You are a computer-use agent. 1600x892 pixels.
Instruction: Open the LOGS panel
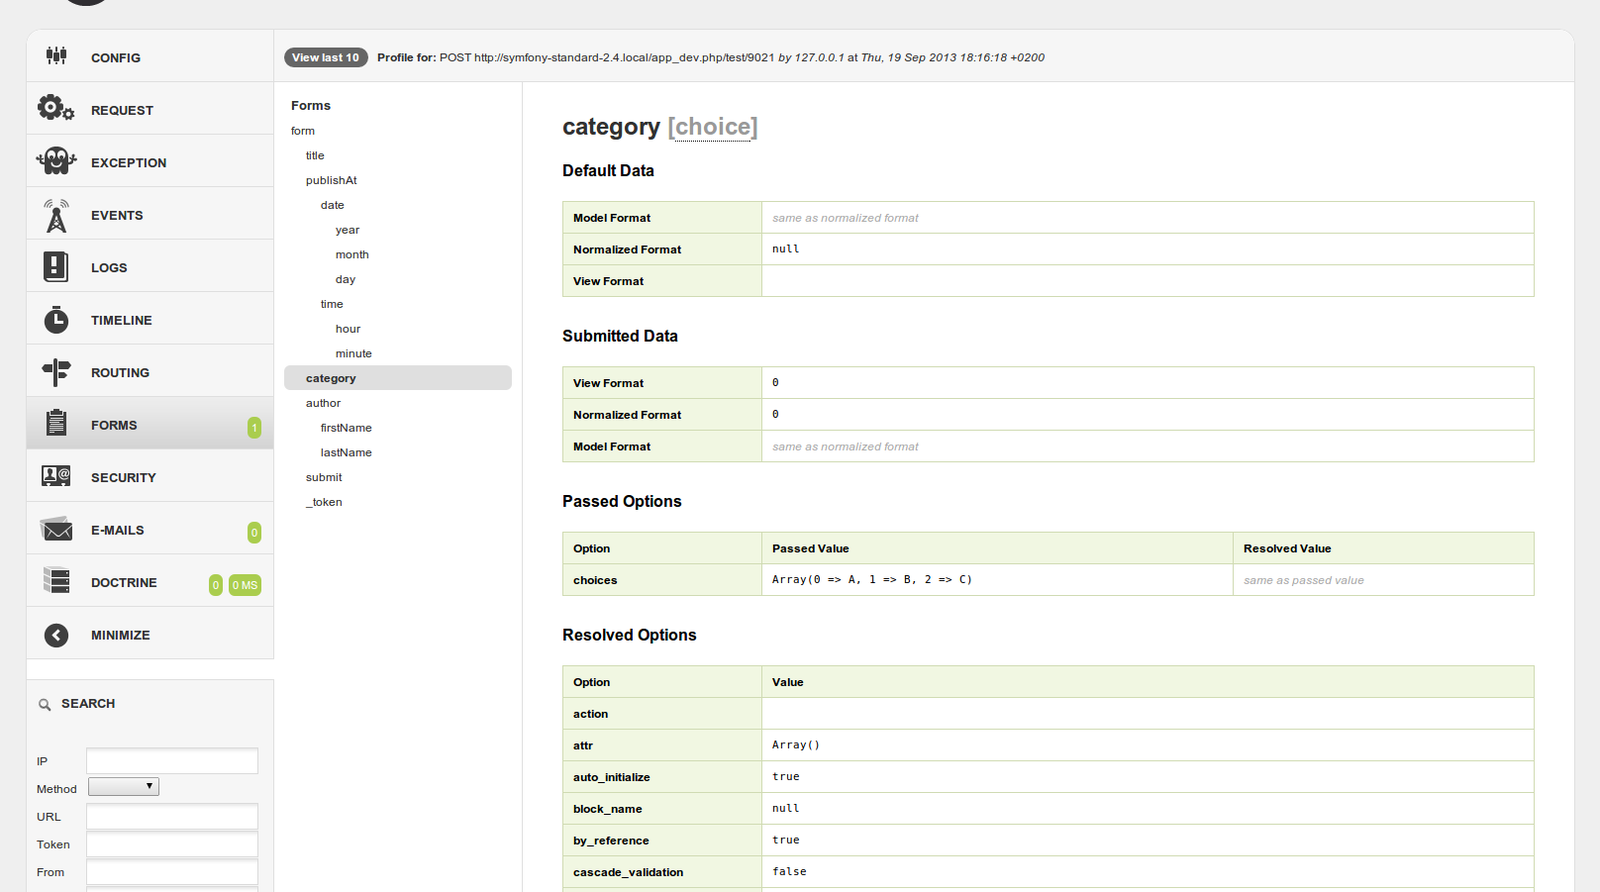point(150,267)
